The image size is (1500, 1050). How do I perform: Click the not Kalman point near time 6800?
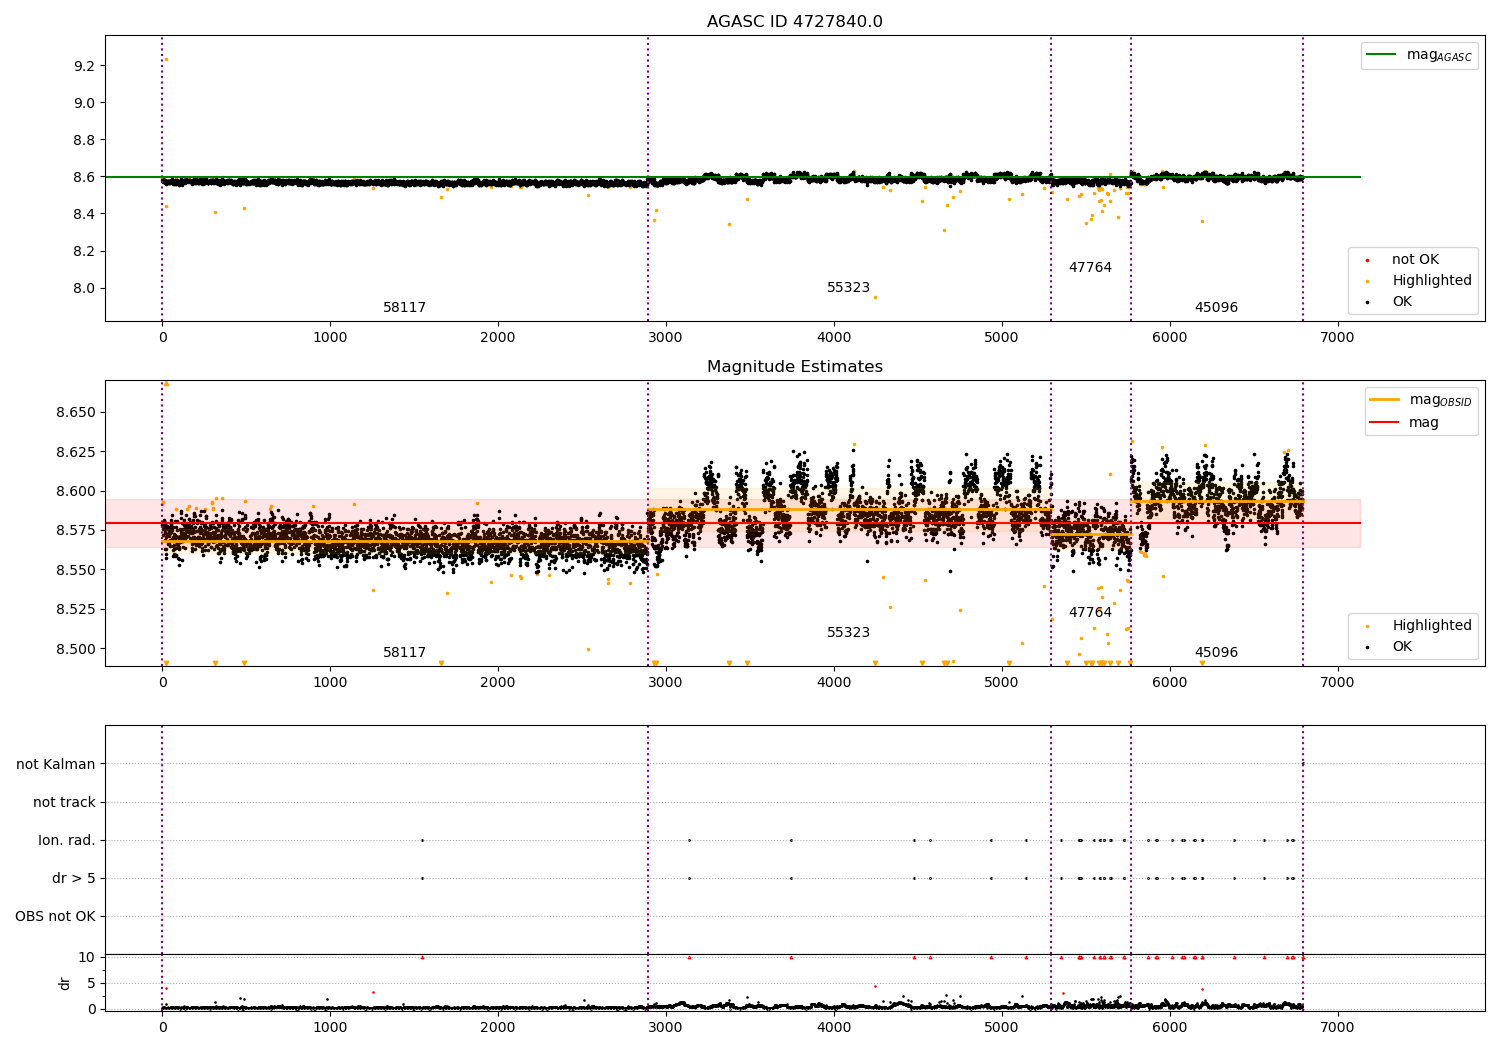tap(1302, 764)
